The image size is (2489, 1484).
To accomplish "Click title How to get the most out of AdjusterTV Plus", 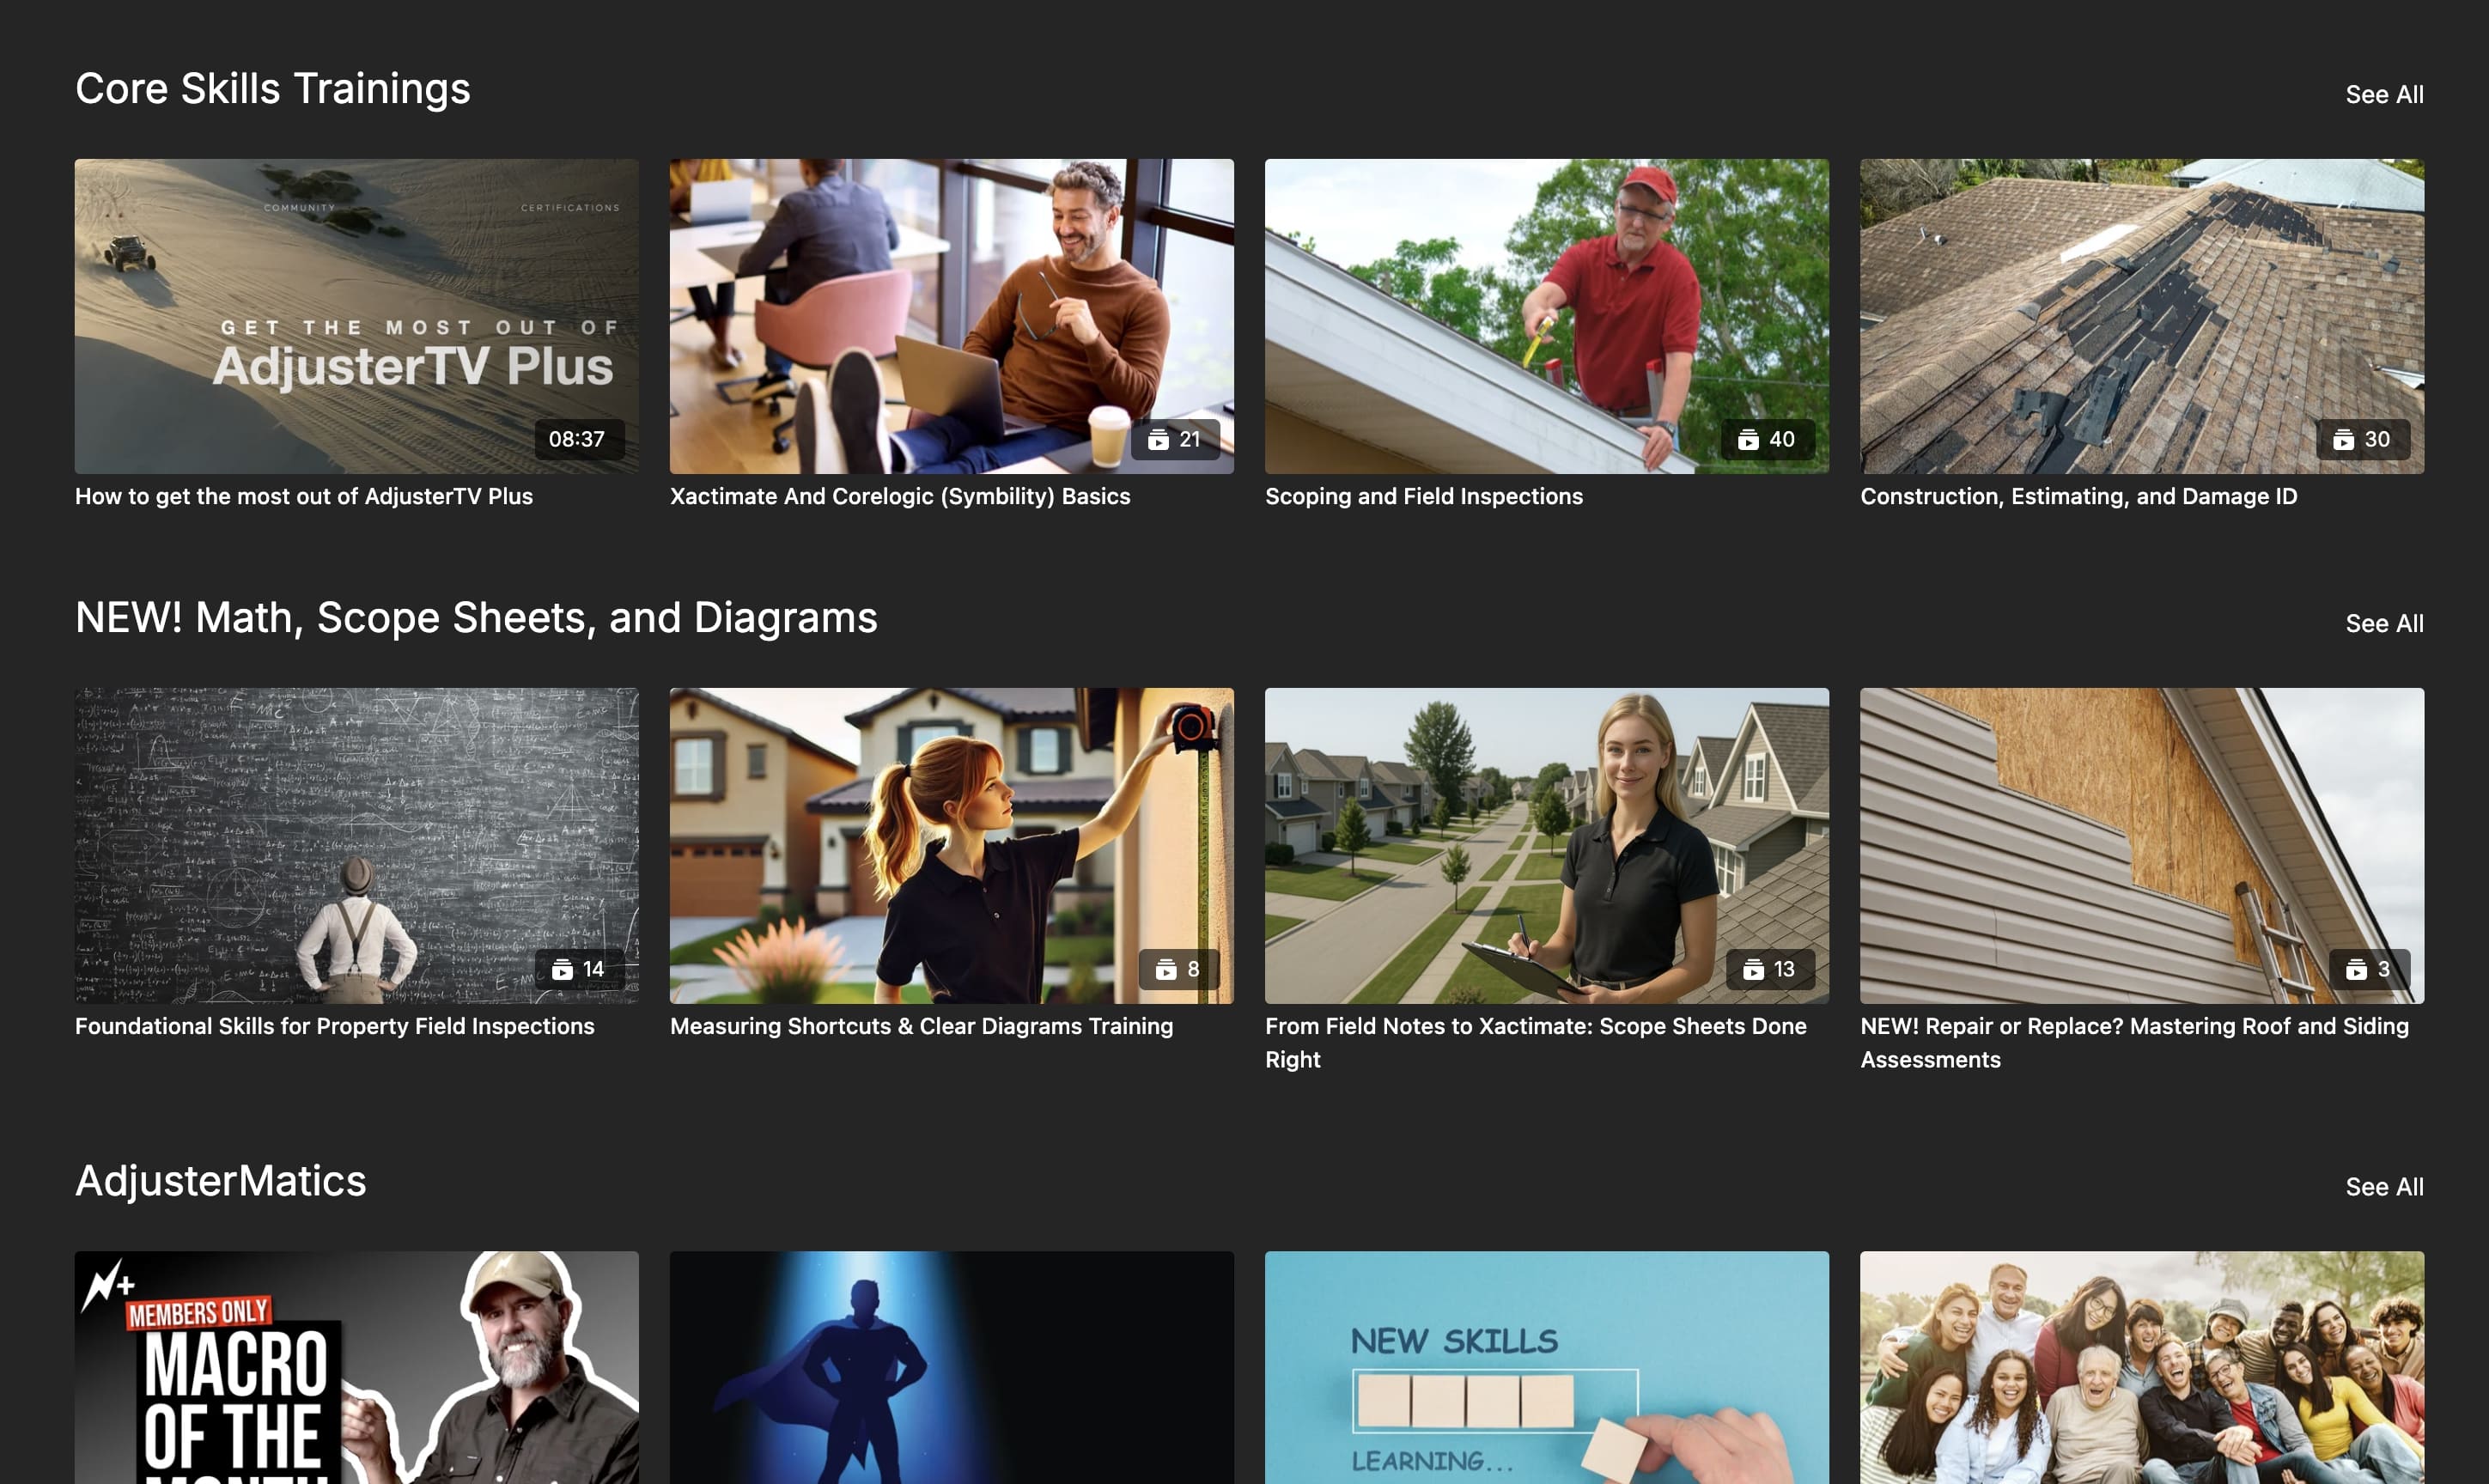I will [304, 496].
